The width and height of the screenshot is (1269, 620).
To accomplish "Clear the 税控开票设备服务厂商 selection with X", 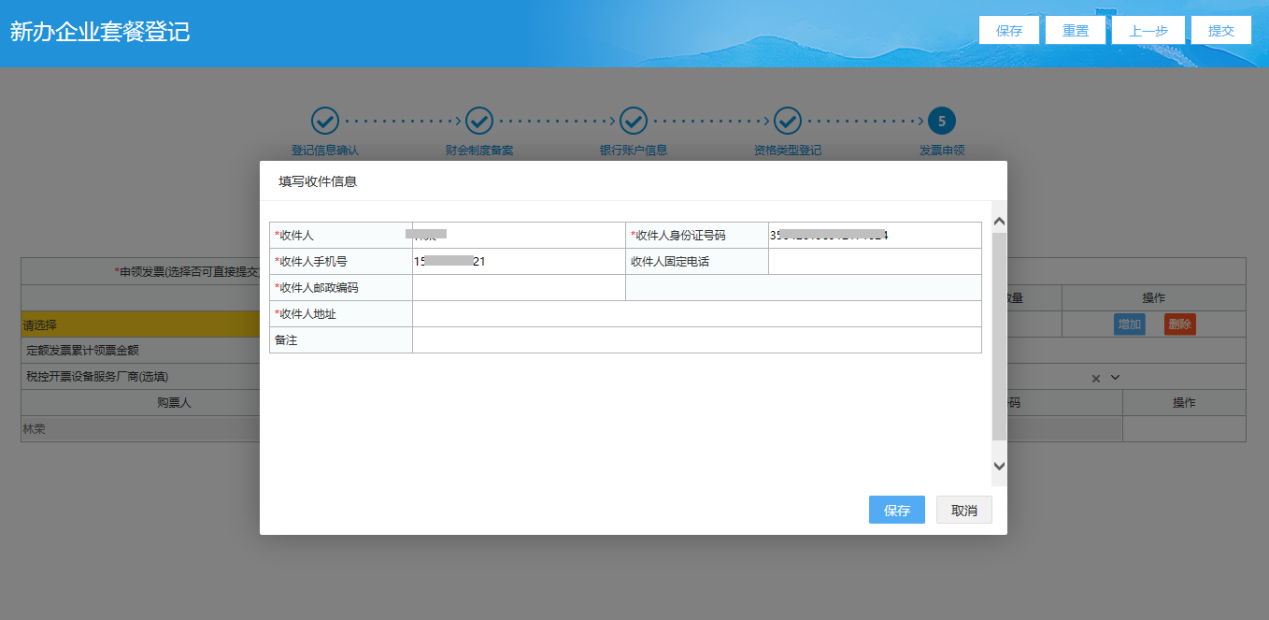I will coord(1095,378).
